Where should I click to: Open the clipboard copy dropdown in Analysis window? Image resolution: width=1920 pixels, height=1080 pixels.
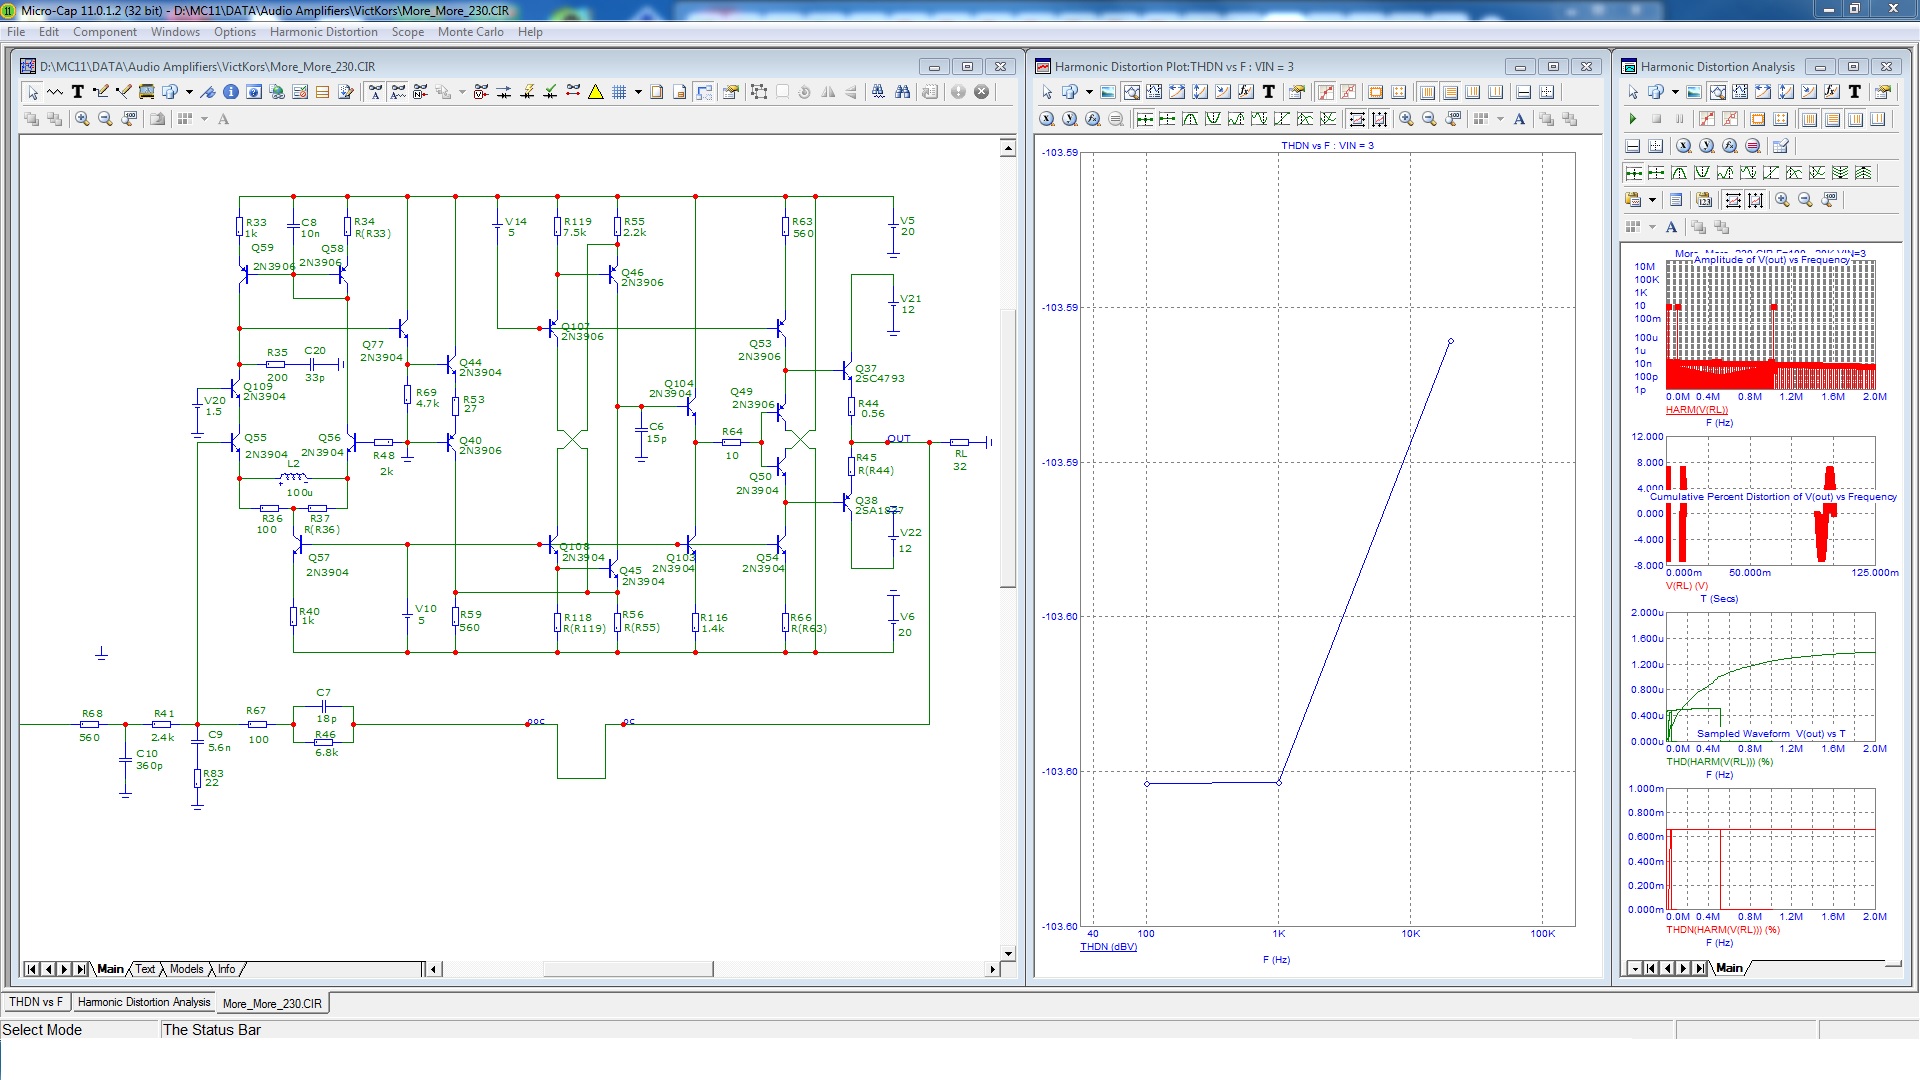1652,200
